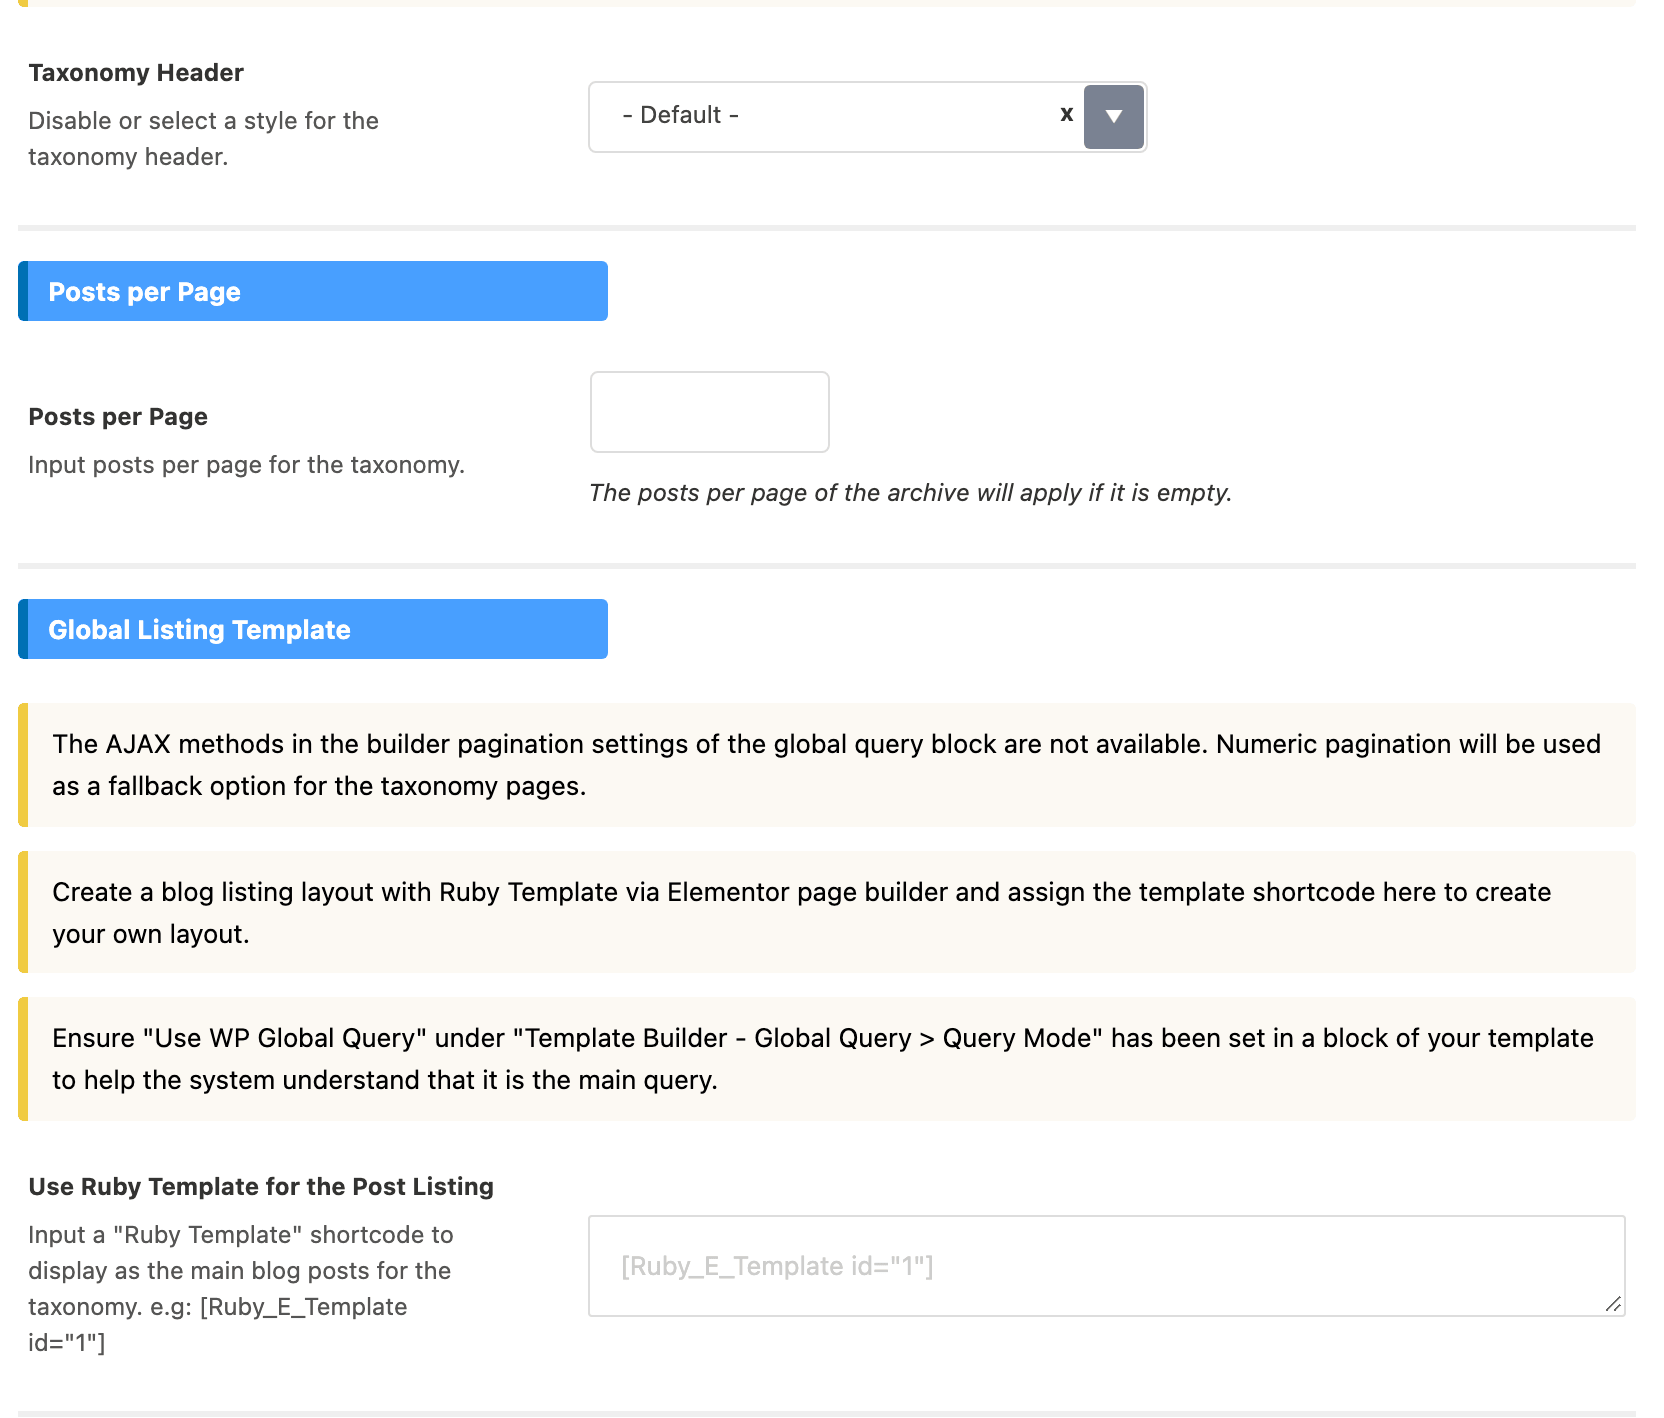Open the Taxonomy Header dropdown arrow
1664x1418 pixels.
pyautogui.click(x=1113, y=117)
